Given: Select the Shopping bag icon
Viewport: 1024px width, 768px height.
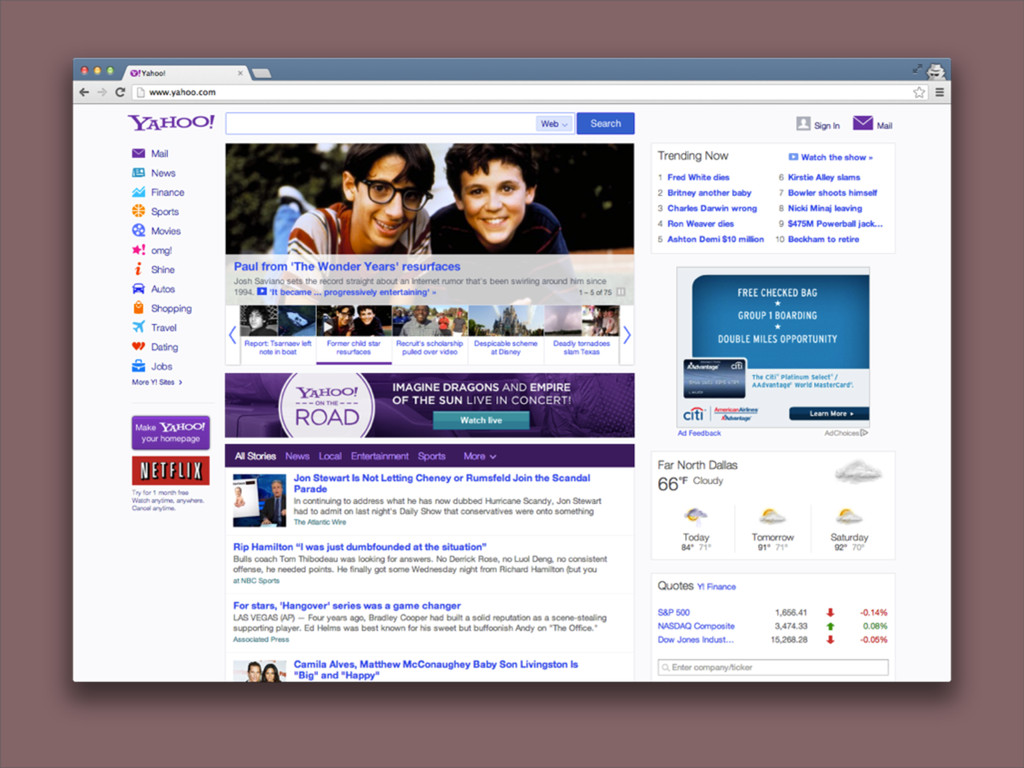Looking at the screenshot, I should pyautogui.click(x=138, y=308).
